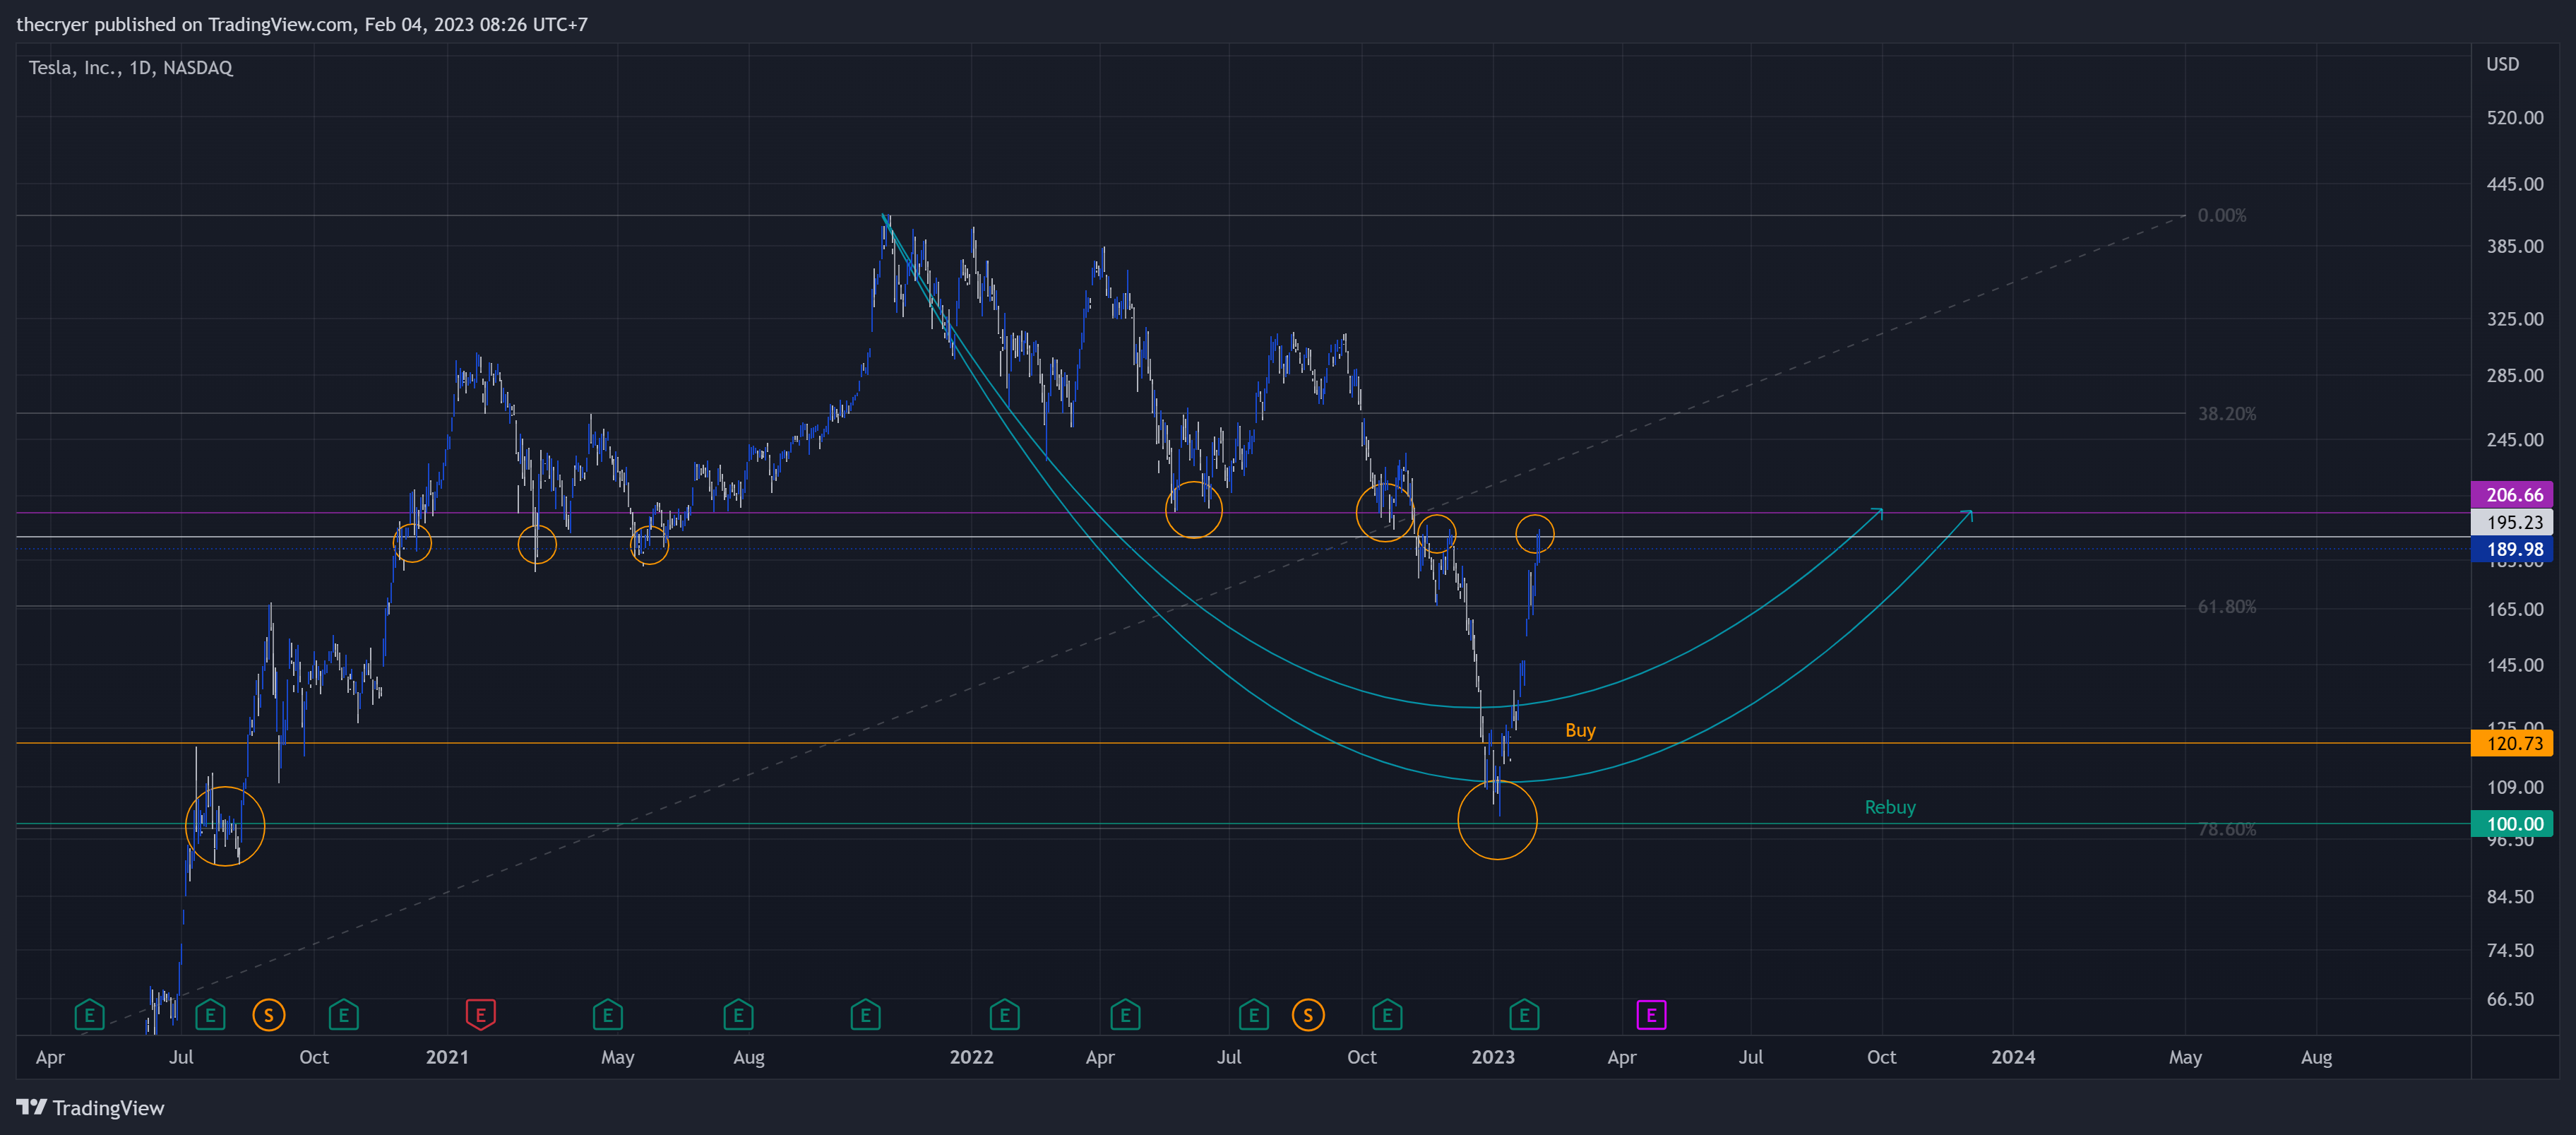Click the 385.00 price axis value
The width and height of the screenshot is (2576, 1135).
[x=2515, y=246]
